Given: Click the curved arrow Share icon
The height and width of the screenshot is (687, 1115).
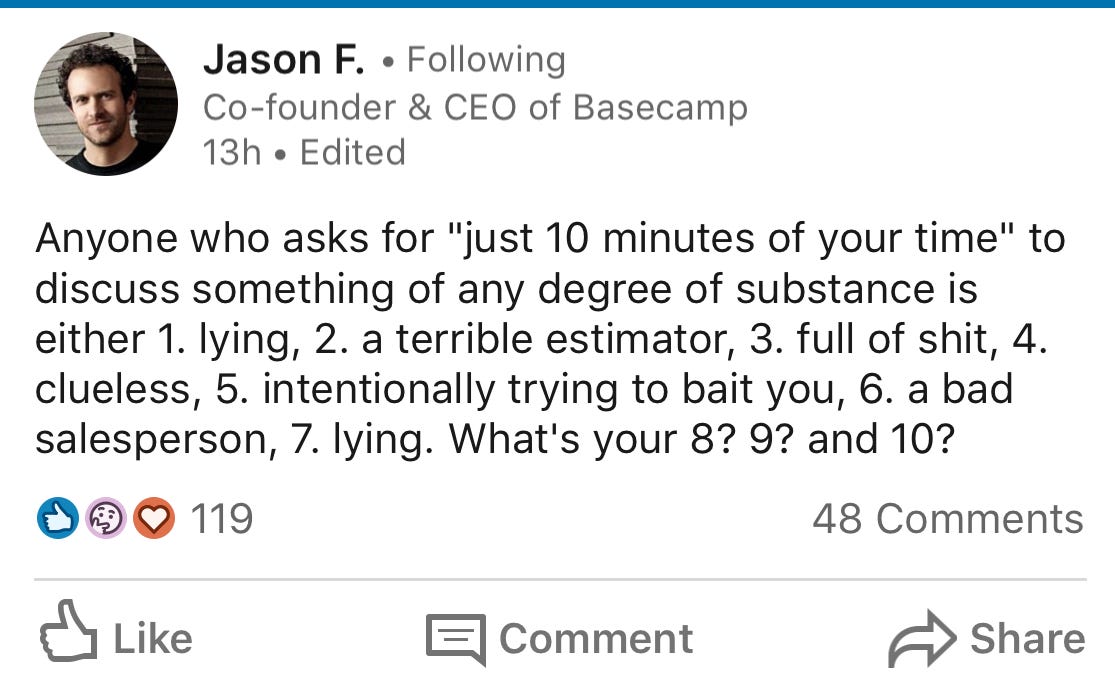Looking at the screenshot, I should click(923, 638).
